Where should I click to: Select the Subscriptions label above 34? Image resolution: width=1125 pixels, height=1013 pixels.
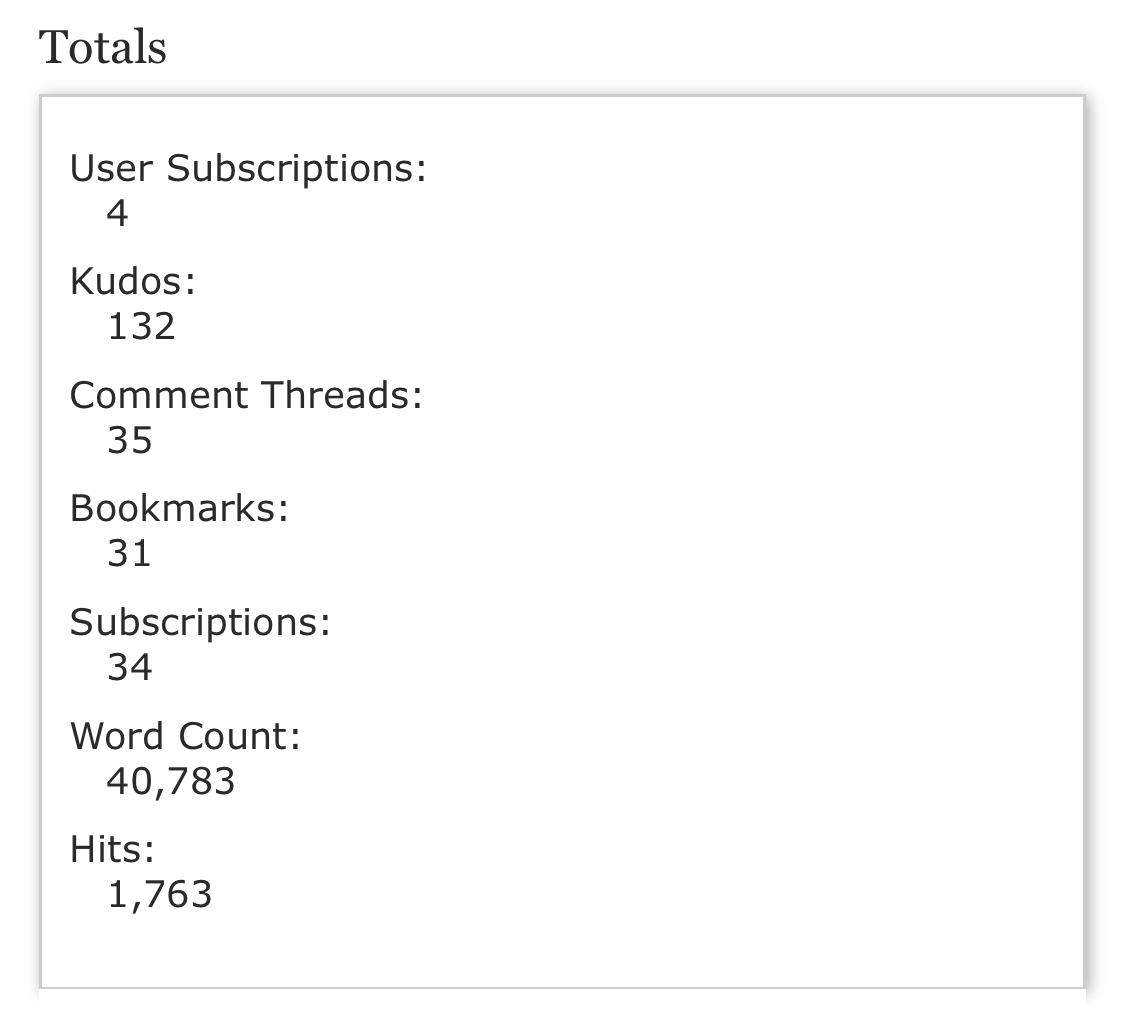click(x=200, y=622)
